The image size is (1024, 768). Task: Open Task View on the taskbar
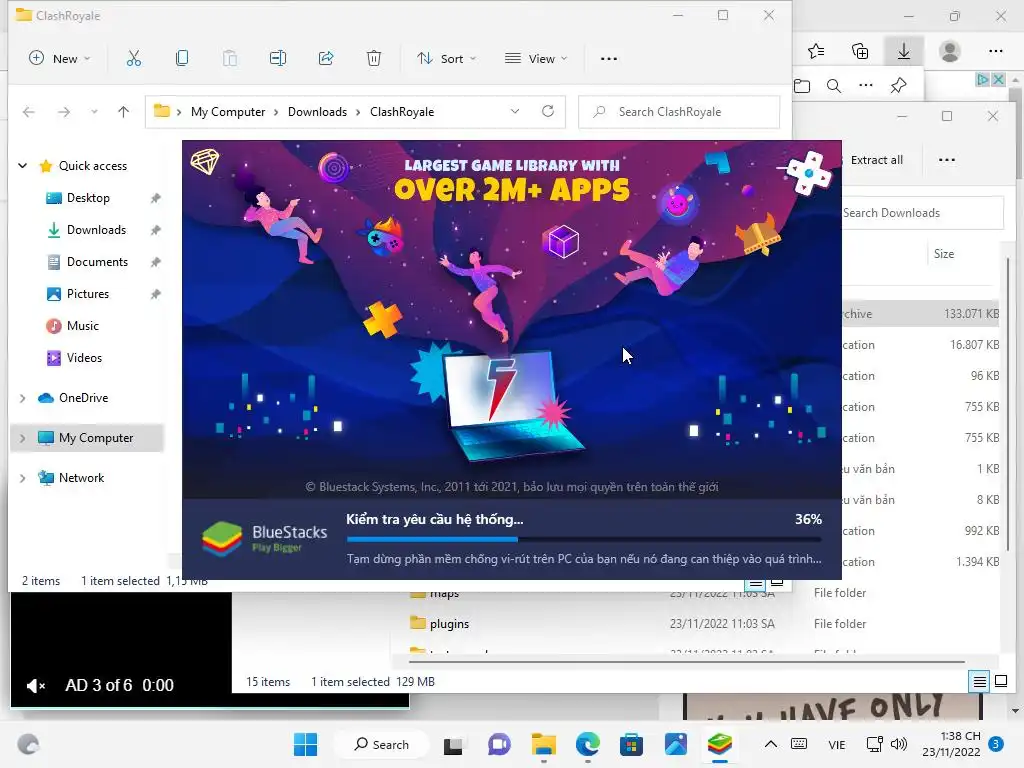point(453,745)
